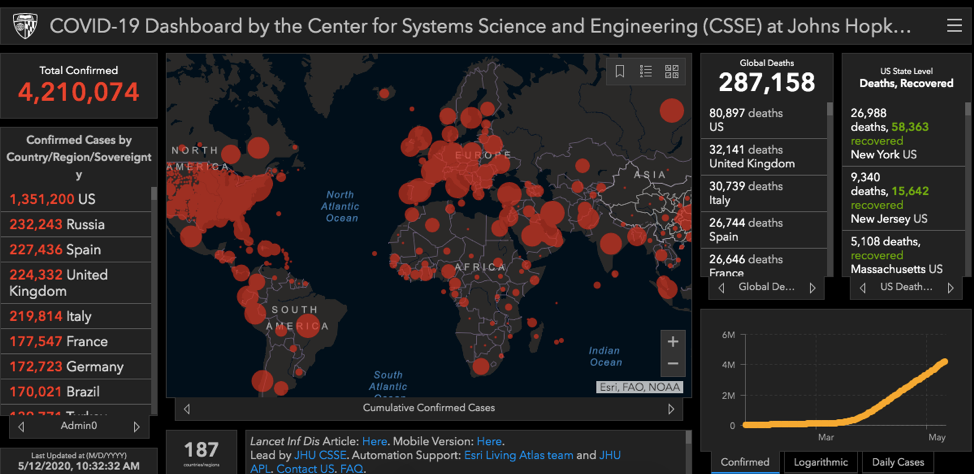Go to next panel after Admin0

click(137, 427)
